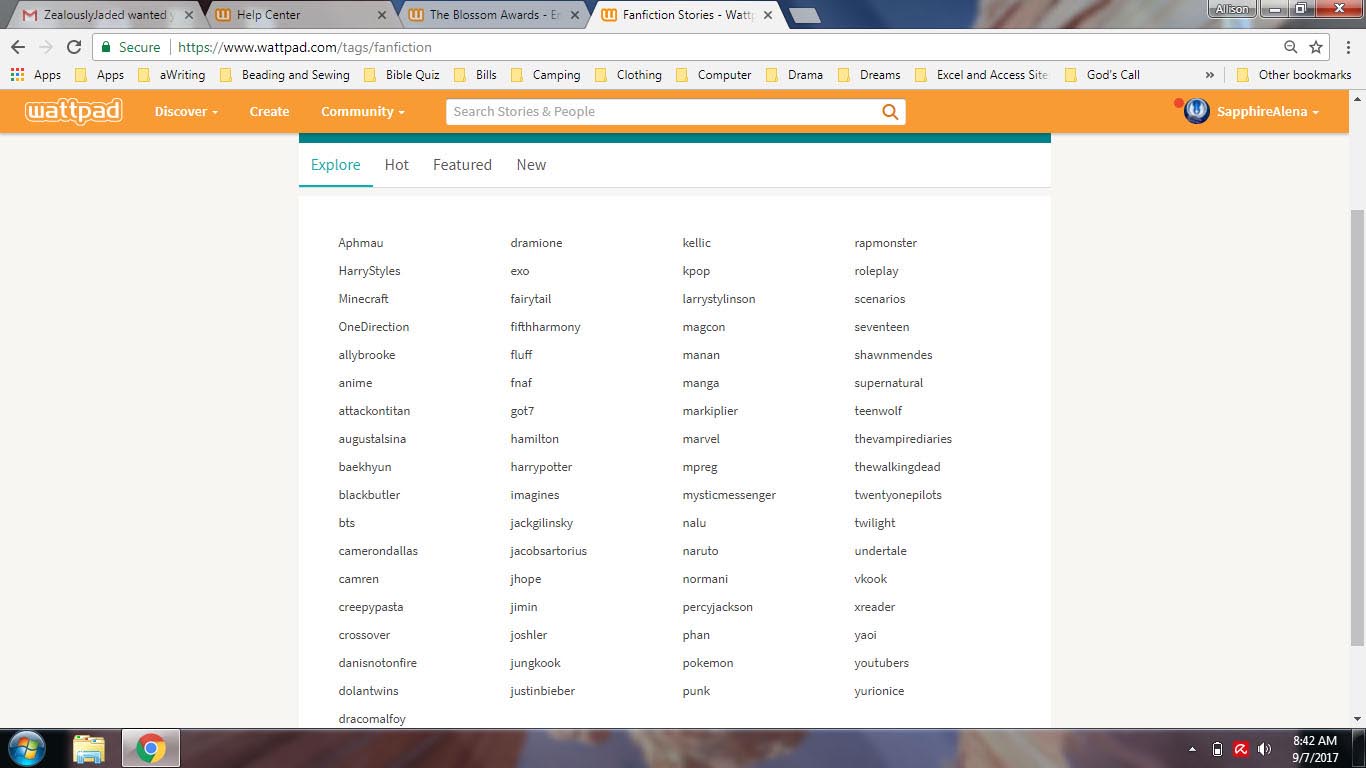Viewport: 1366px width, 768px height.
Task: Click the orange search magnifier icon
Action: point(890,112)
